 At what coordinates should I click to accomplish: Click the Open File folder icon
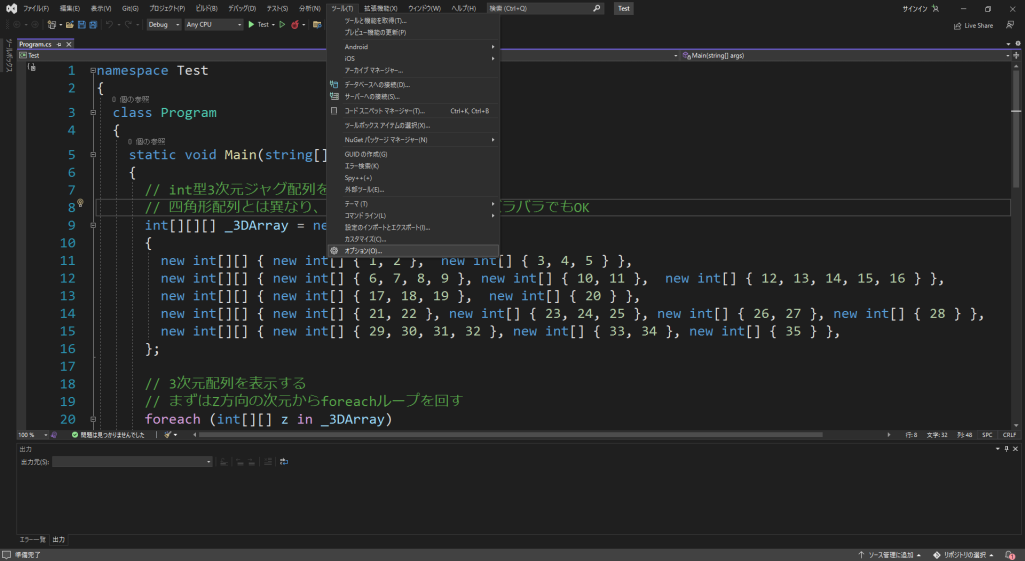coord(69,25)
